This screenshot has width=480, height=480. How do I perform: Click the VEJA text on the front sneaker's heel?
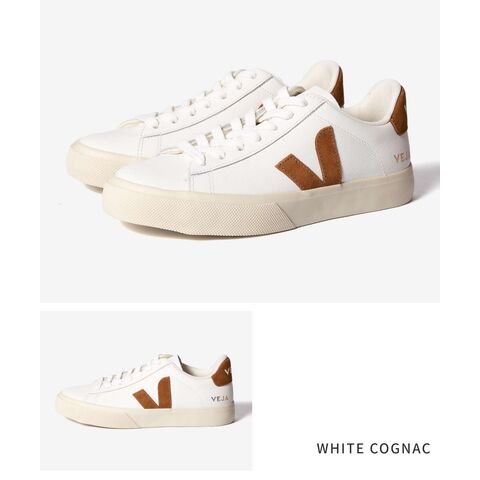[401, 158]
